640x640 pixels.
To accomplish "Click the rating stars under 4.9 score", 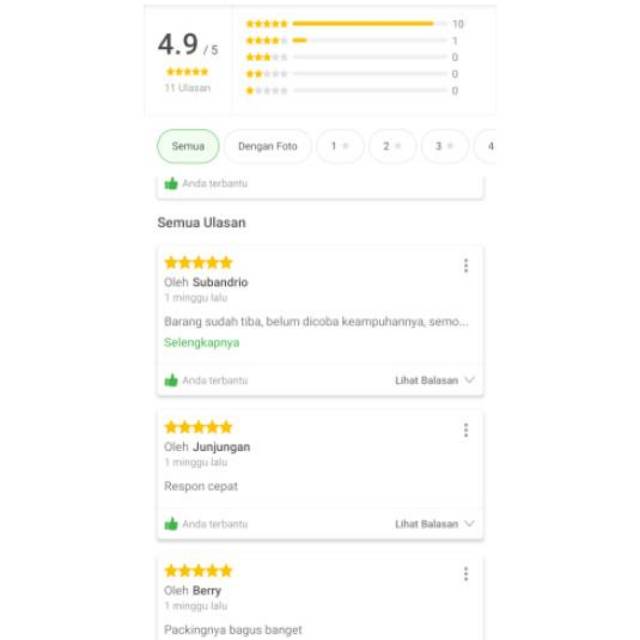I will click(x=187, y=72).
